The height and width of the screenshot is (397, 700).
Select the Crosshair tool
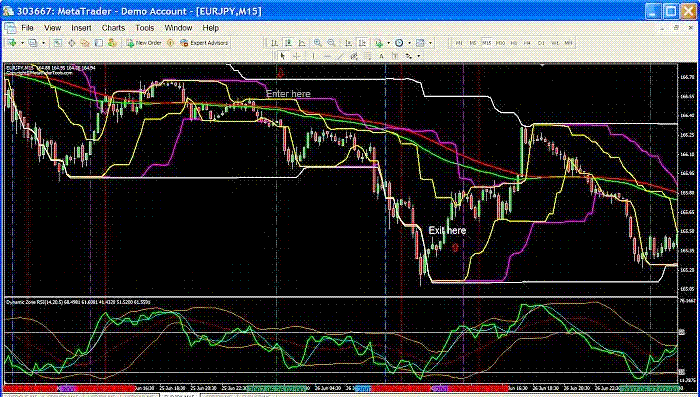296,56
